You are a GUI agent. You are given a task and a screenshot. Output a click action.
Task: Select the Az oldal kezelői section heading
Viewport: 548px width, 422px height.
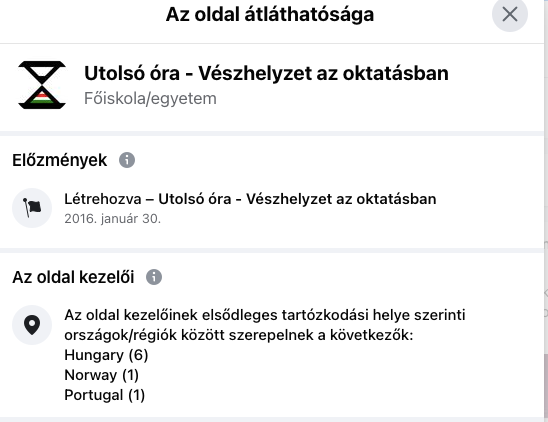point(73,277)
